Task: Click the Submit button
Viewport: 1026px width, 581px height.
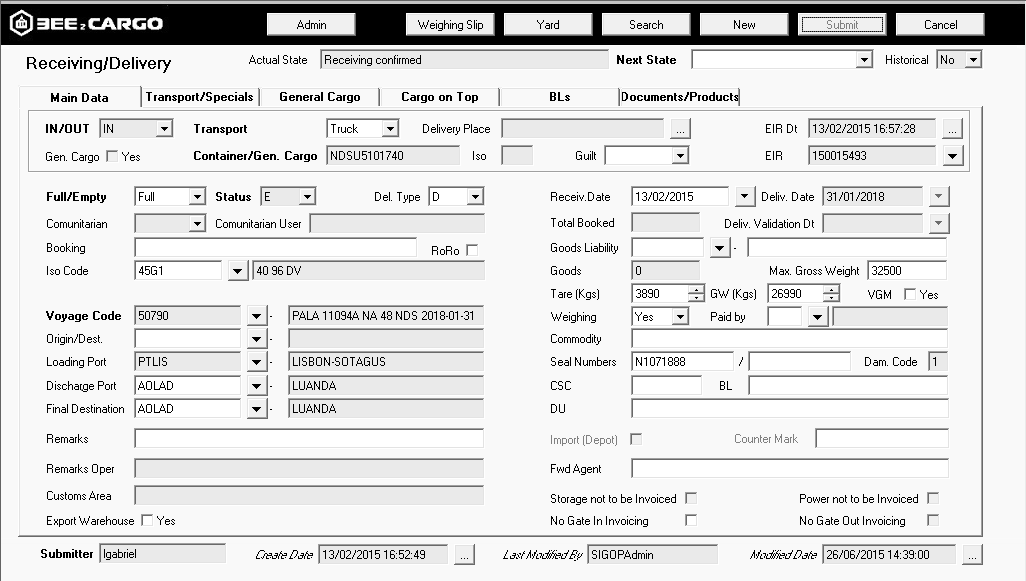Action: (x=842, y=25)
